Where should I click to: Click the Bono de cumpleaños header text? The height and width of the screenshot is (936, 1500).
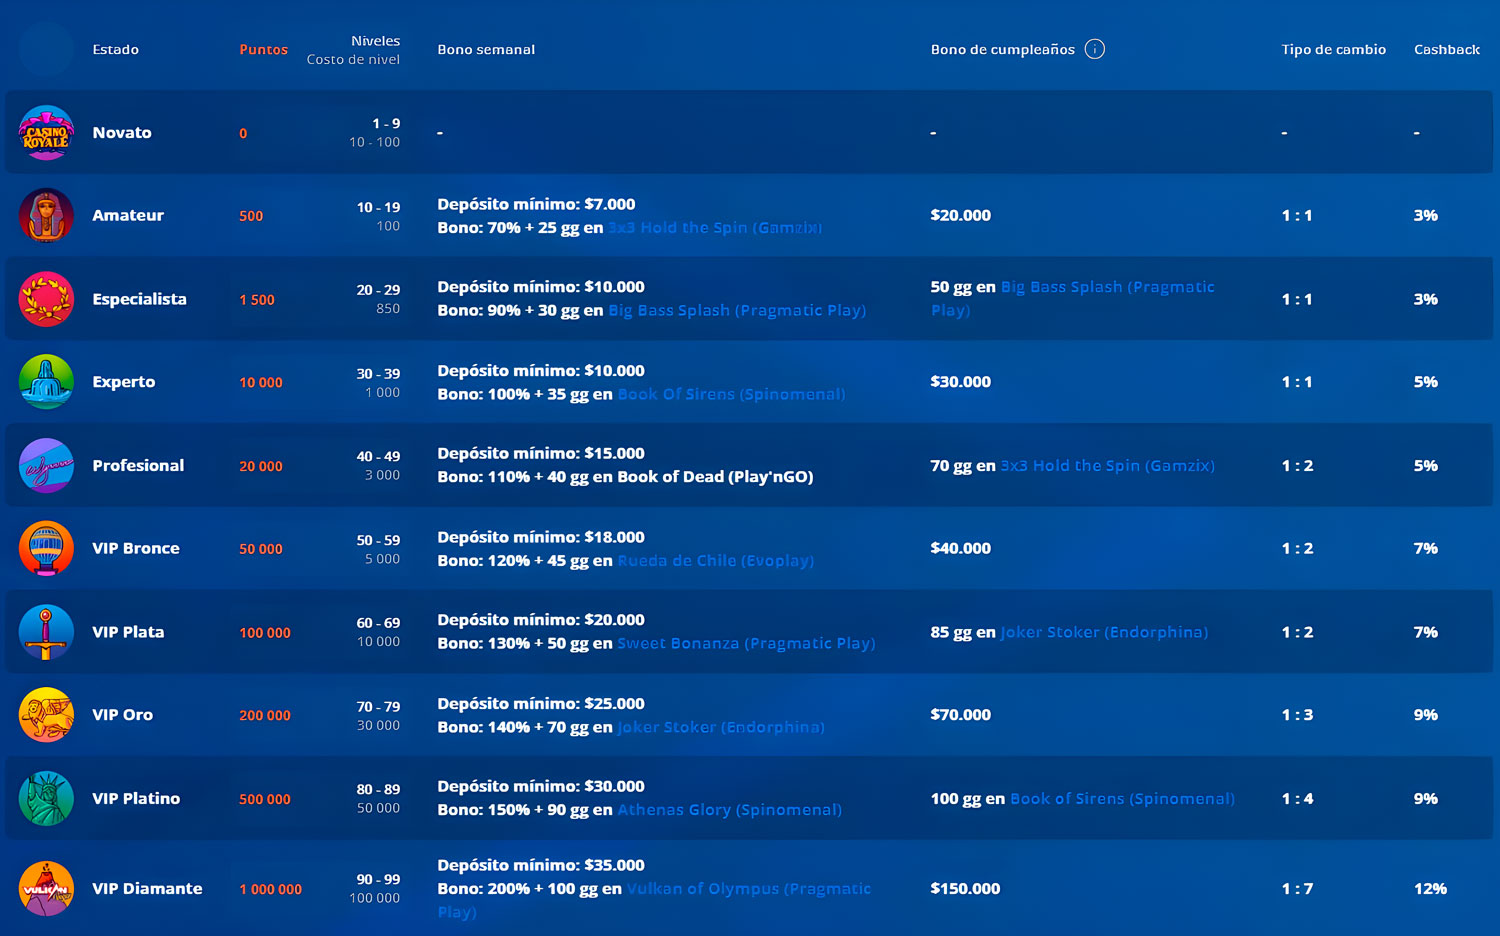click(x=1003, y=49)
